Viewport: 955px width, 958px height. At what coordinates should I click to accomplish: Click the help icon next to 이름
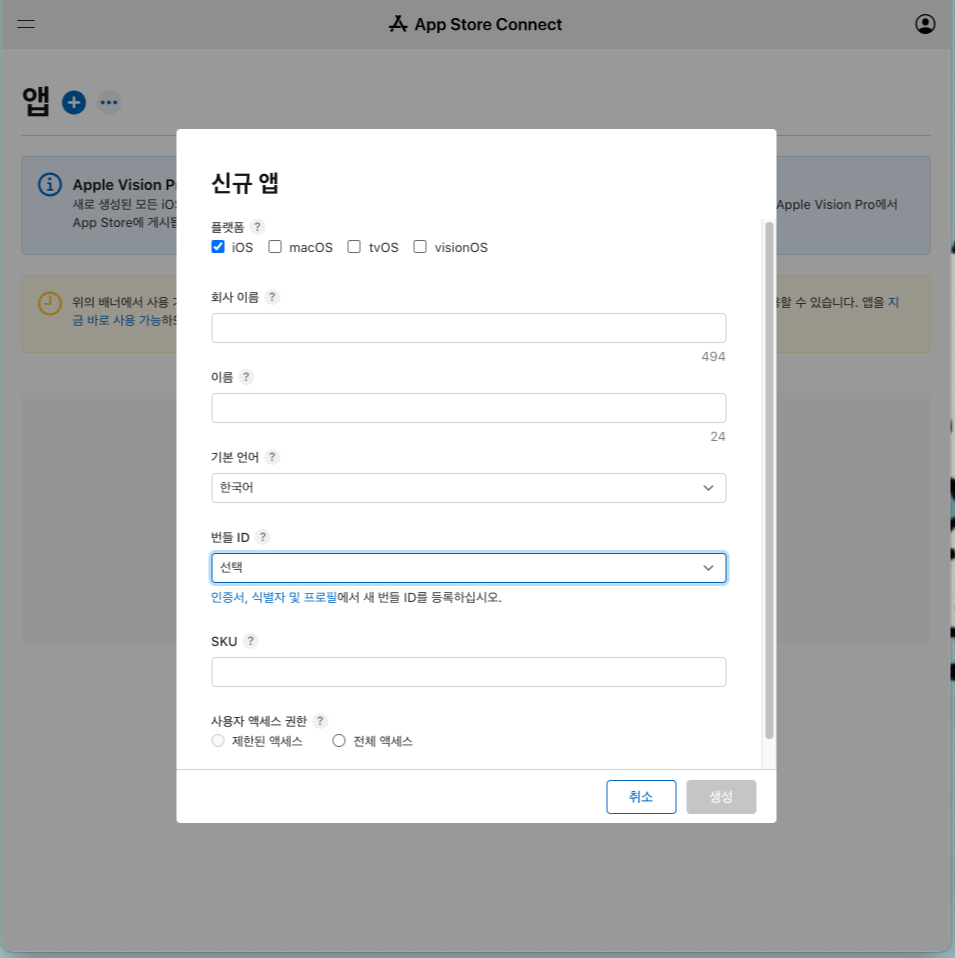246,377
